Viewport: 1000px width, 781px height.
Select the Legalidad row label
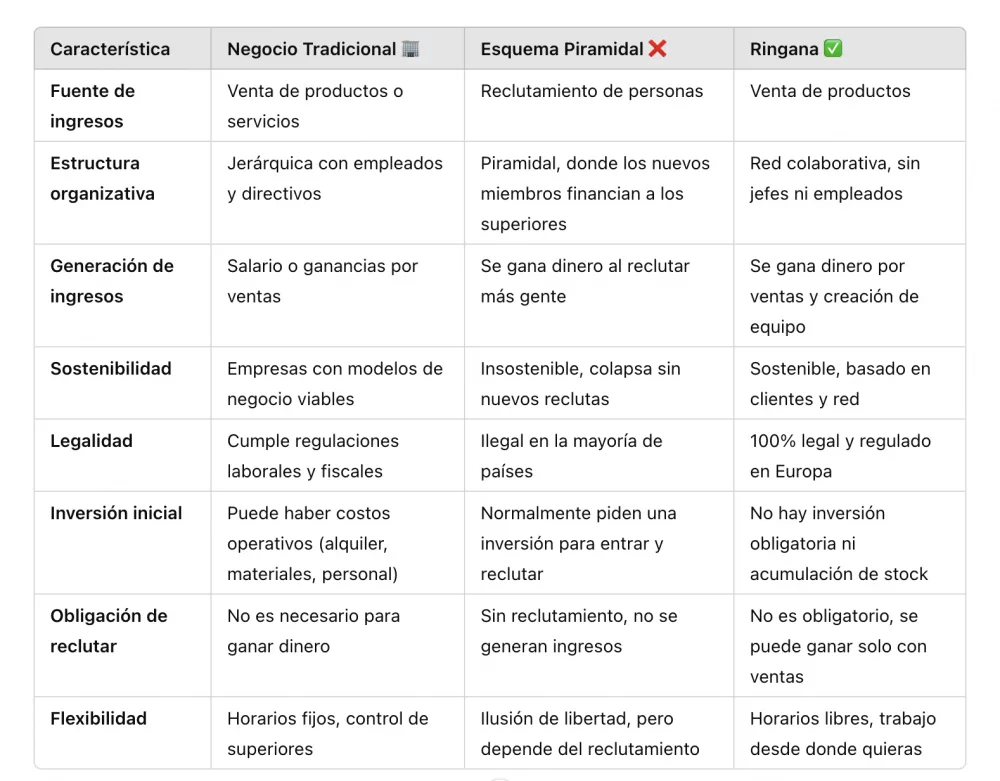[x=92, y=441]
